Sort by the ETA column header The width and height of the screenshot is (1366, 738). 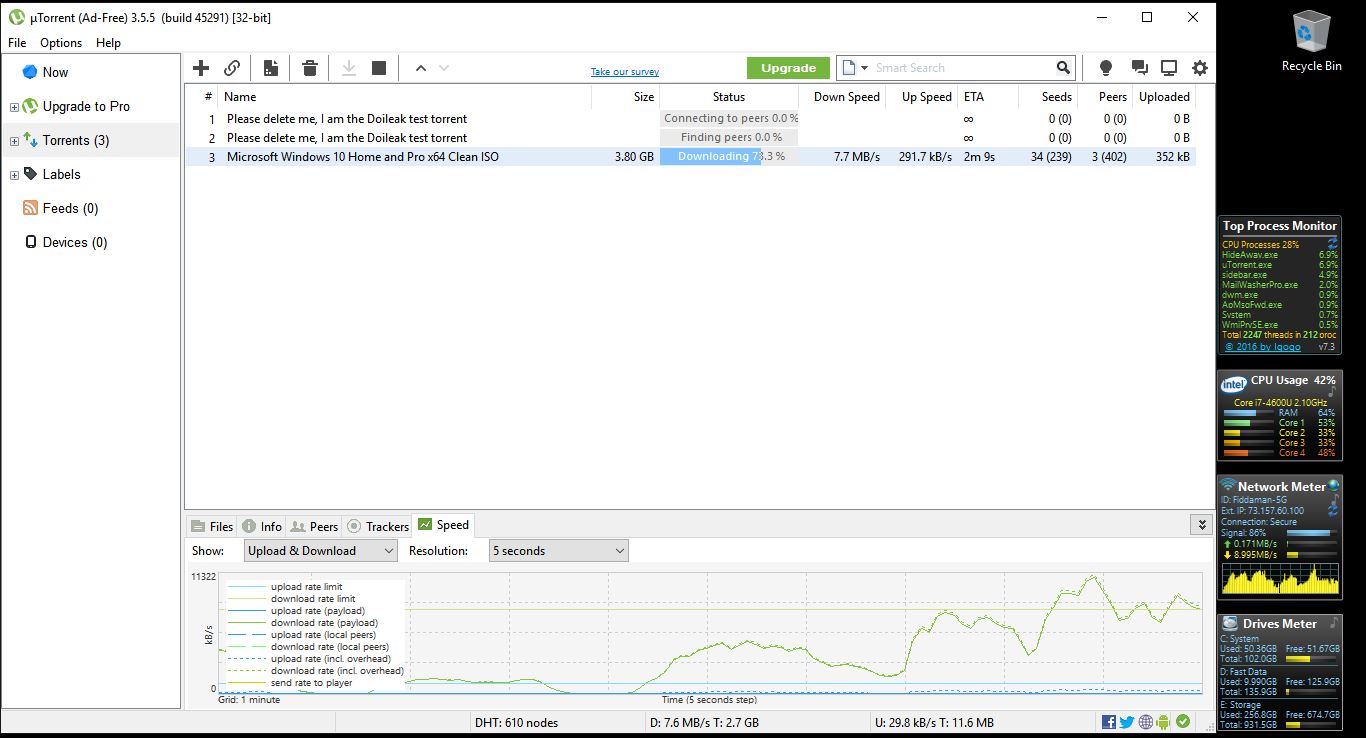point(987,97)
